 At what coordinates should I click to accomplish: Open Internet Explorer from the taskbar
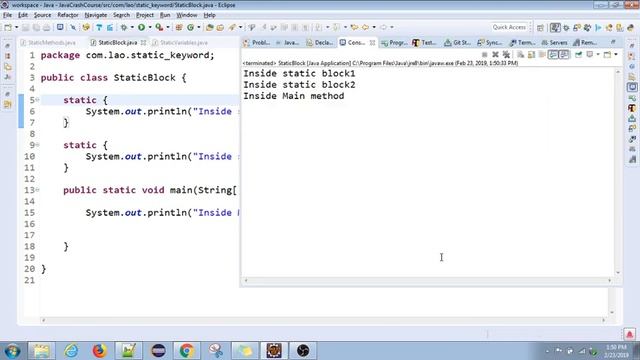tap(71, 351)
